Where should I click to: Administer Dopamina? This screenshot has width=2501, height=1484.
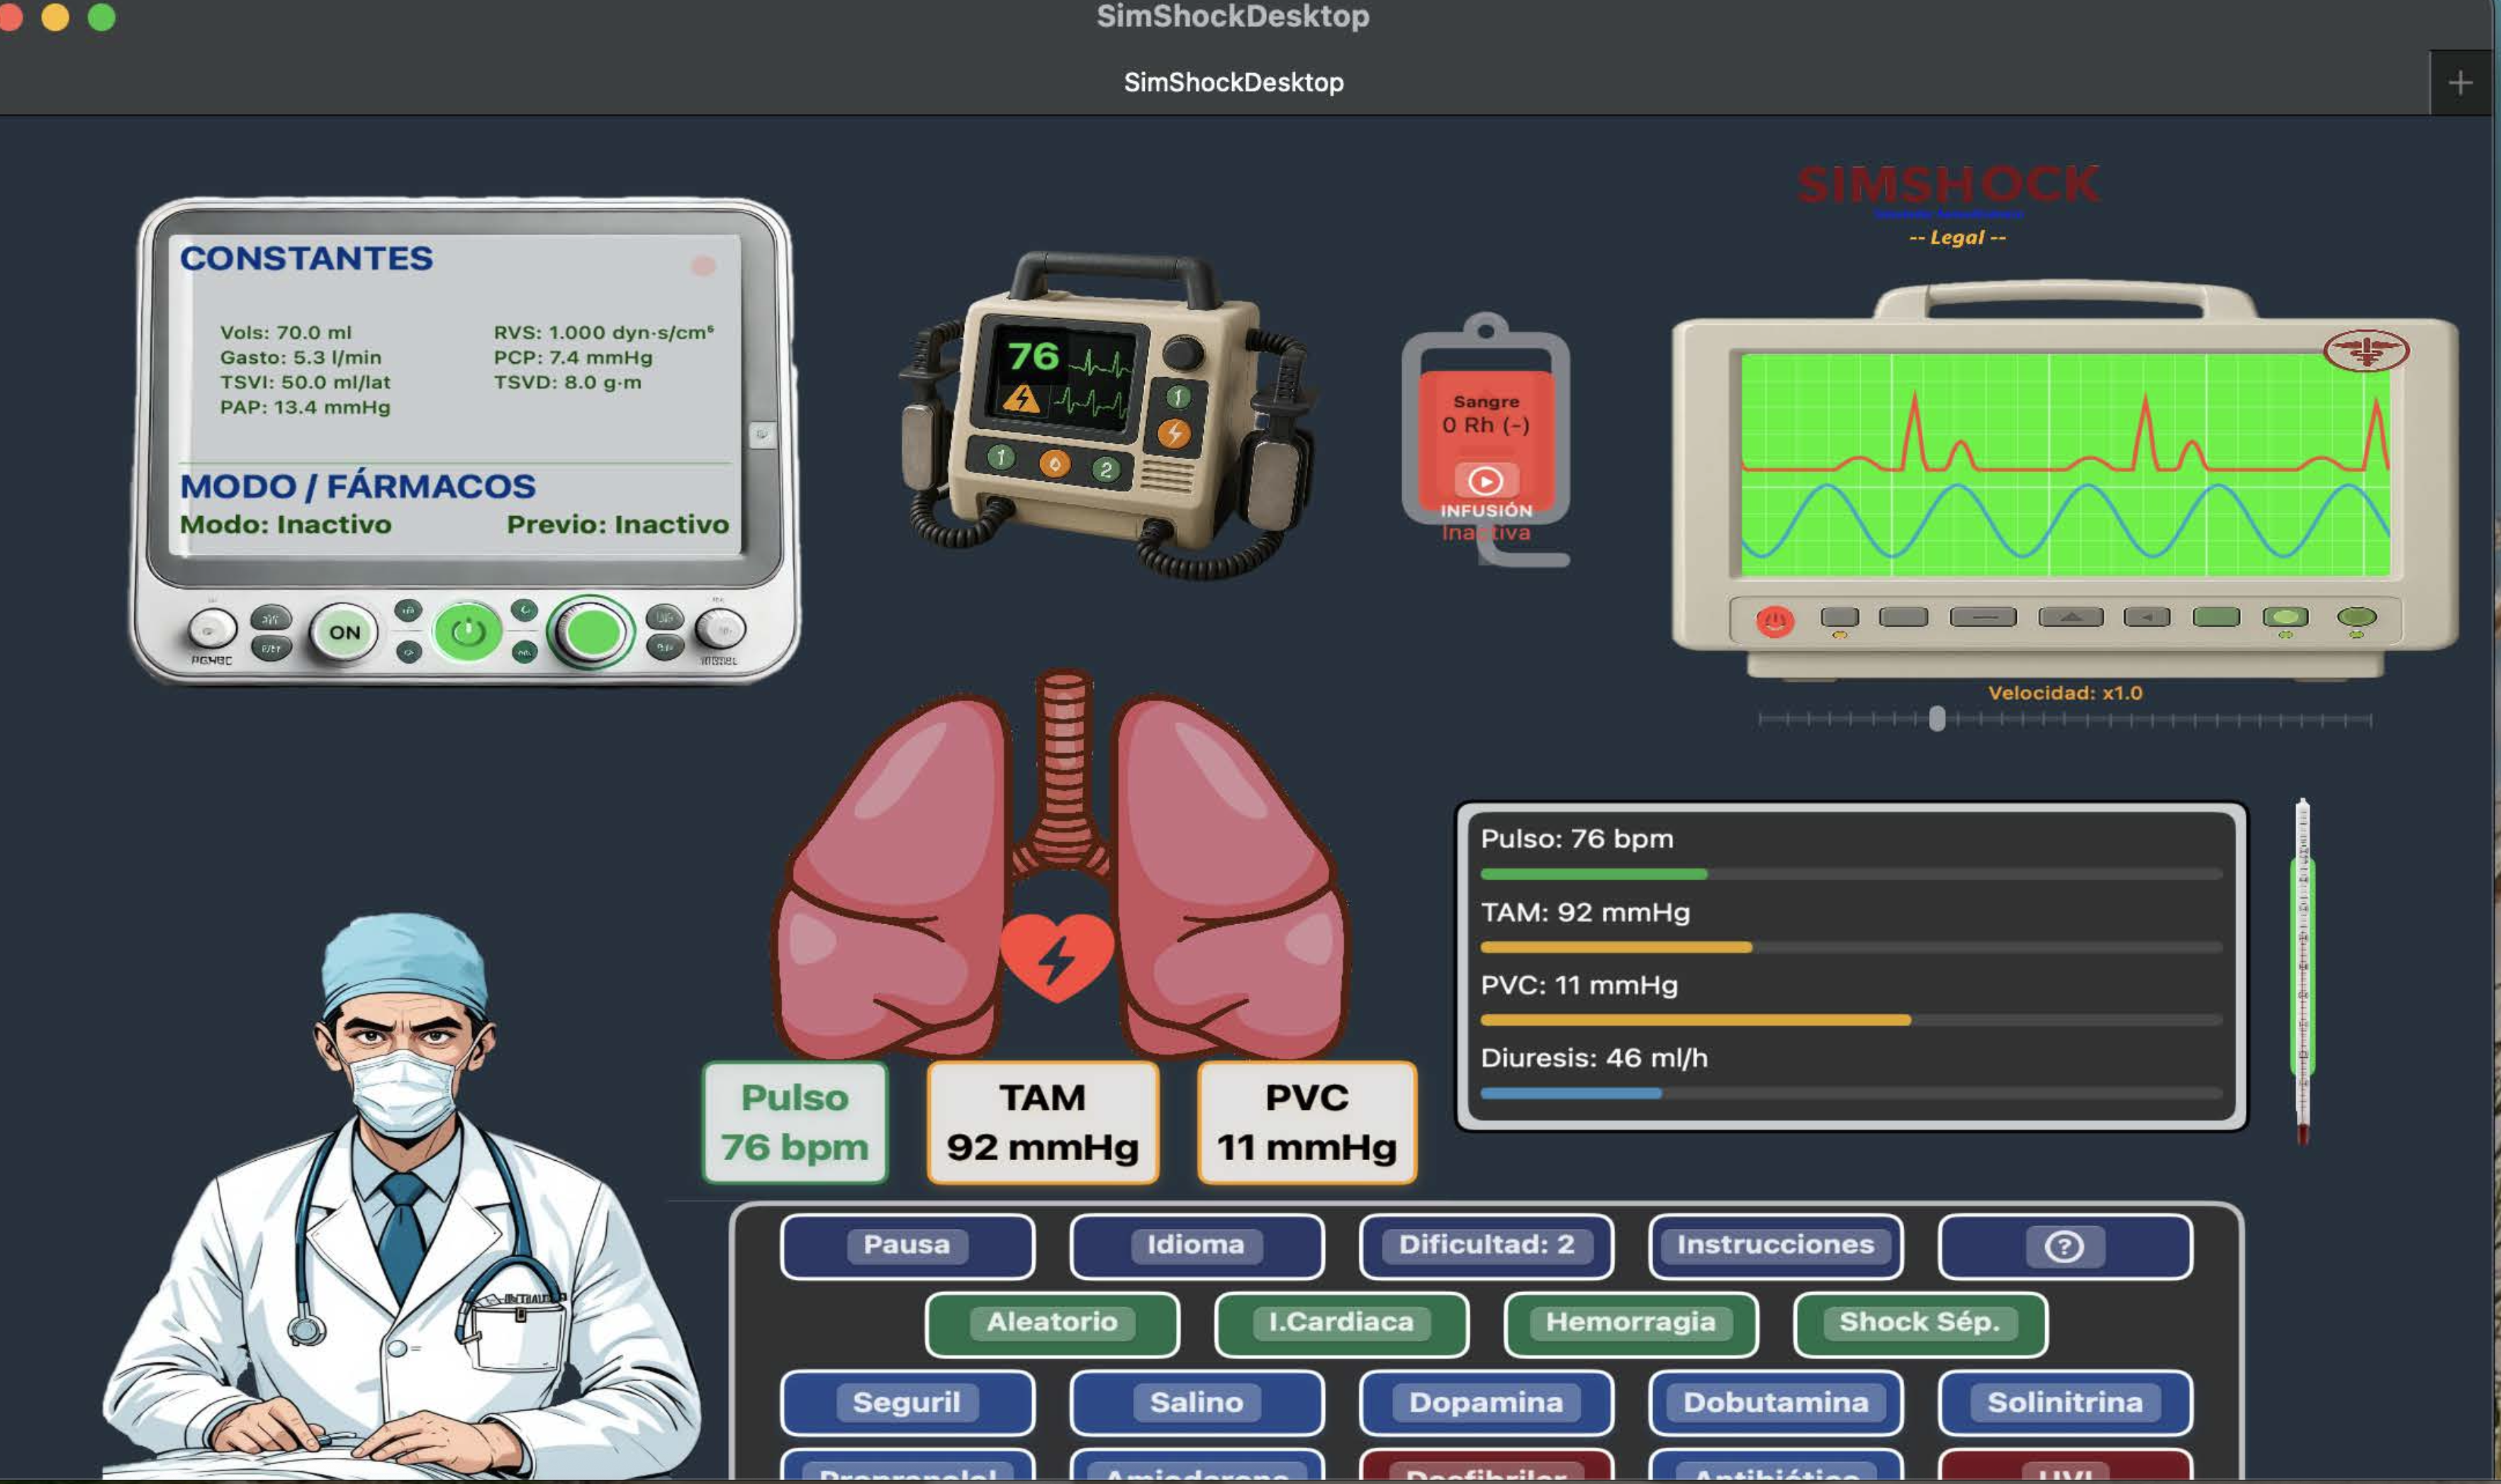(1486, 1403)
